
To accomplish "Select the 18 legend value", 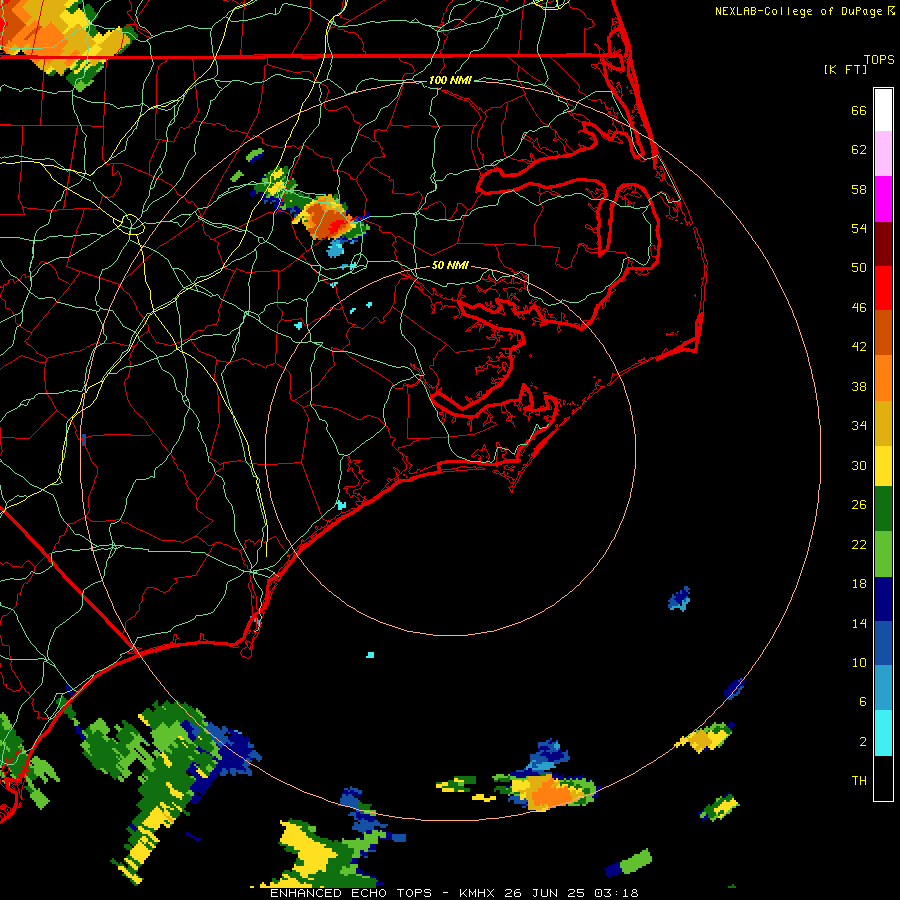I will coord(859,584).
